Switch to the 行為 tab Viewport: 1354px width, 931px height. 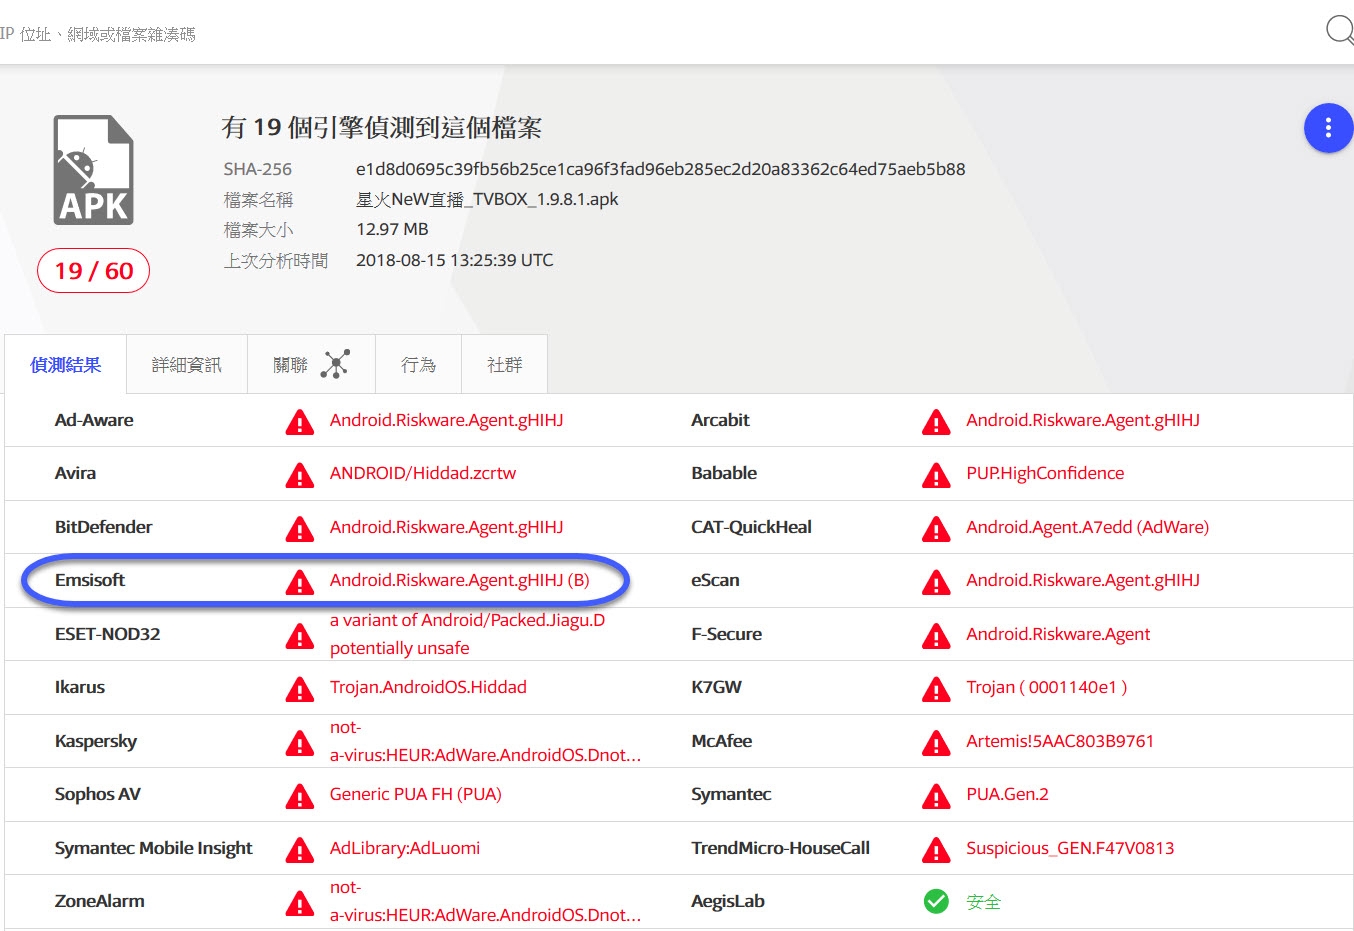click(418, 365)
